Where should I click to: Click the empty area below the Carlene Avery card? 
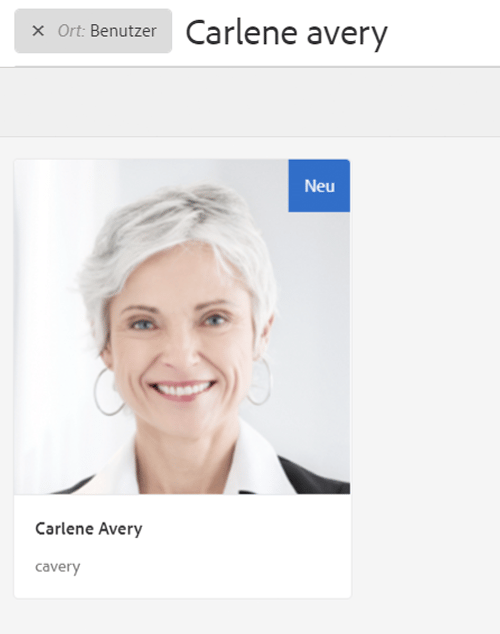[182, 617]
